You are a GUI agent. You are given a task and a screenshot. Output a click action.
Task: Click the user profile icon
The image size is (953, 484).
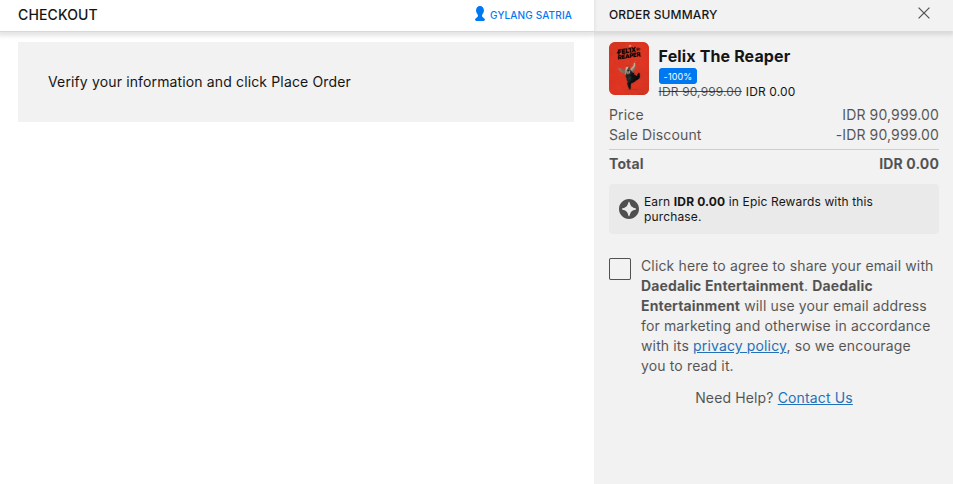pos(480,14)
